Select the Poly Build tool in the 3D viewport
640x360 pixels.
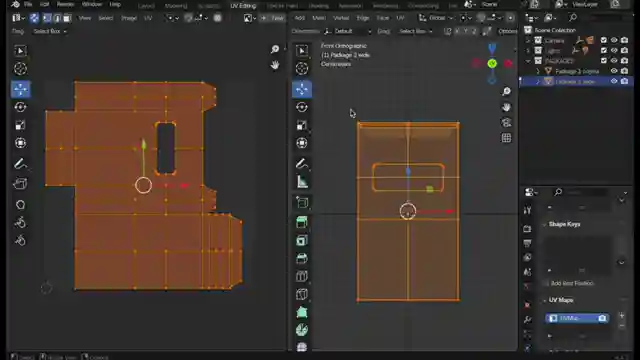[302, 312]
